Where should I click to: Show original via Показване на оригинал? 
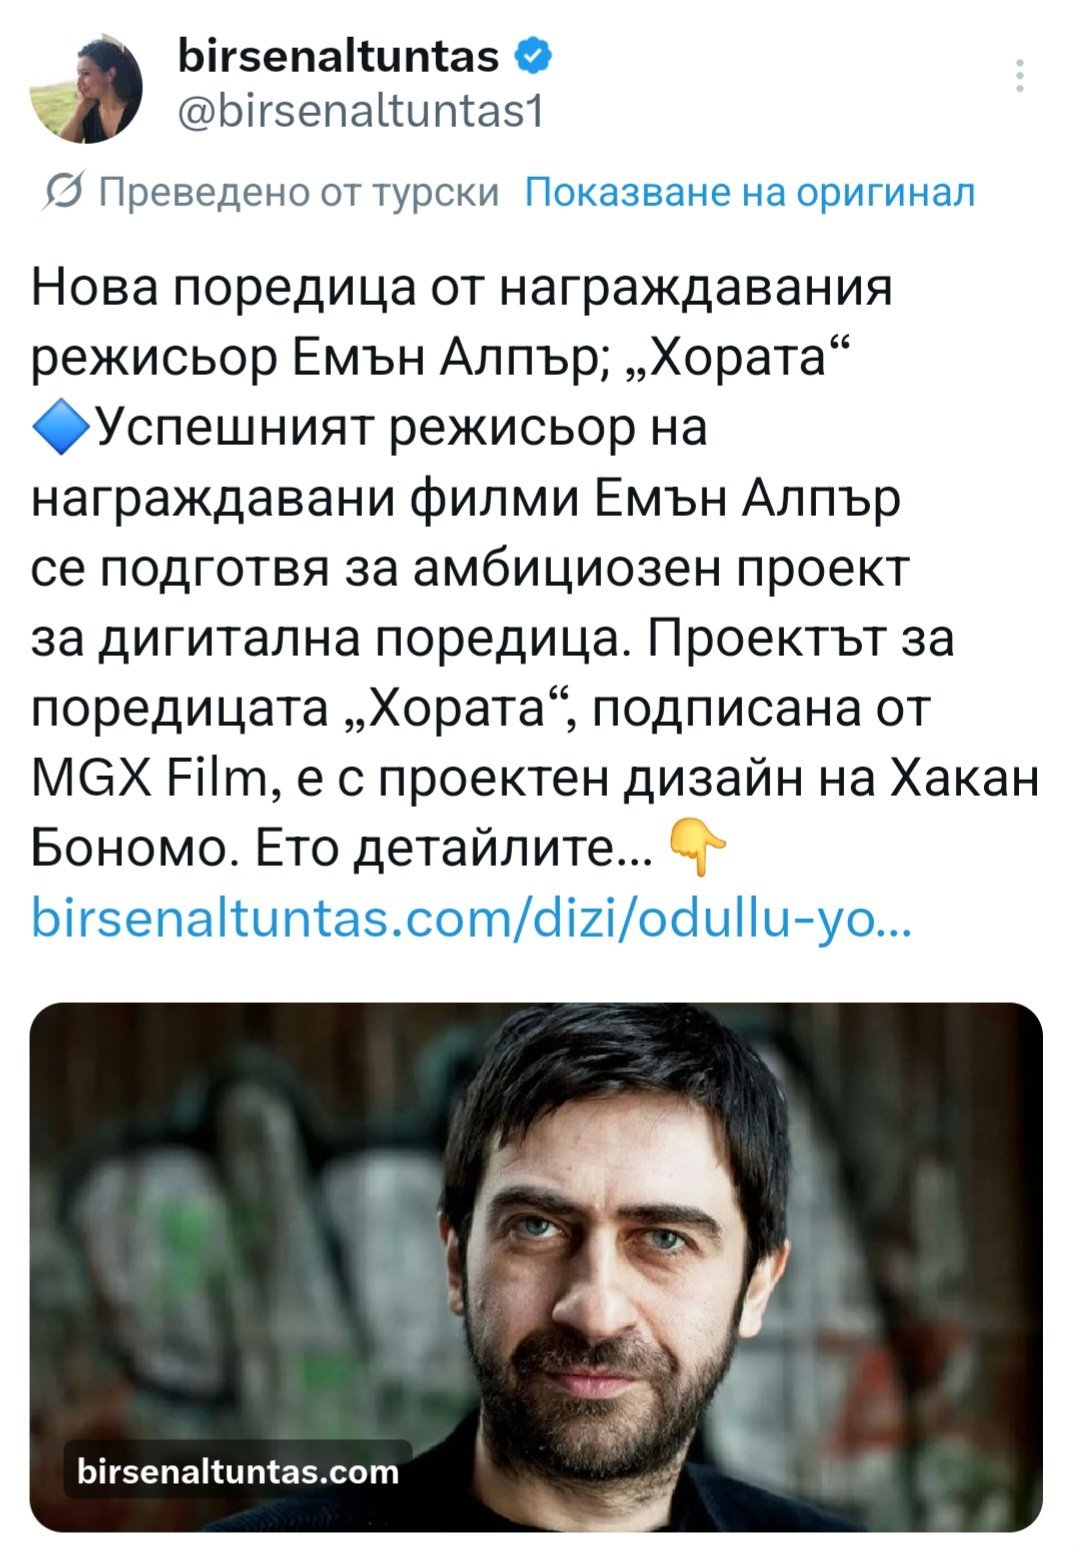tap(749, 190)
